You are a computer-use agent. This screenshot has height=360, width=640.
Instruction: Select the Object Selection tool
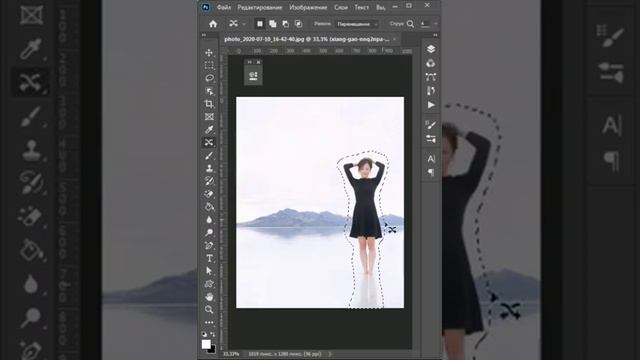(209, 91)
